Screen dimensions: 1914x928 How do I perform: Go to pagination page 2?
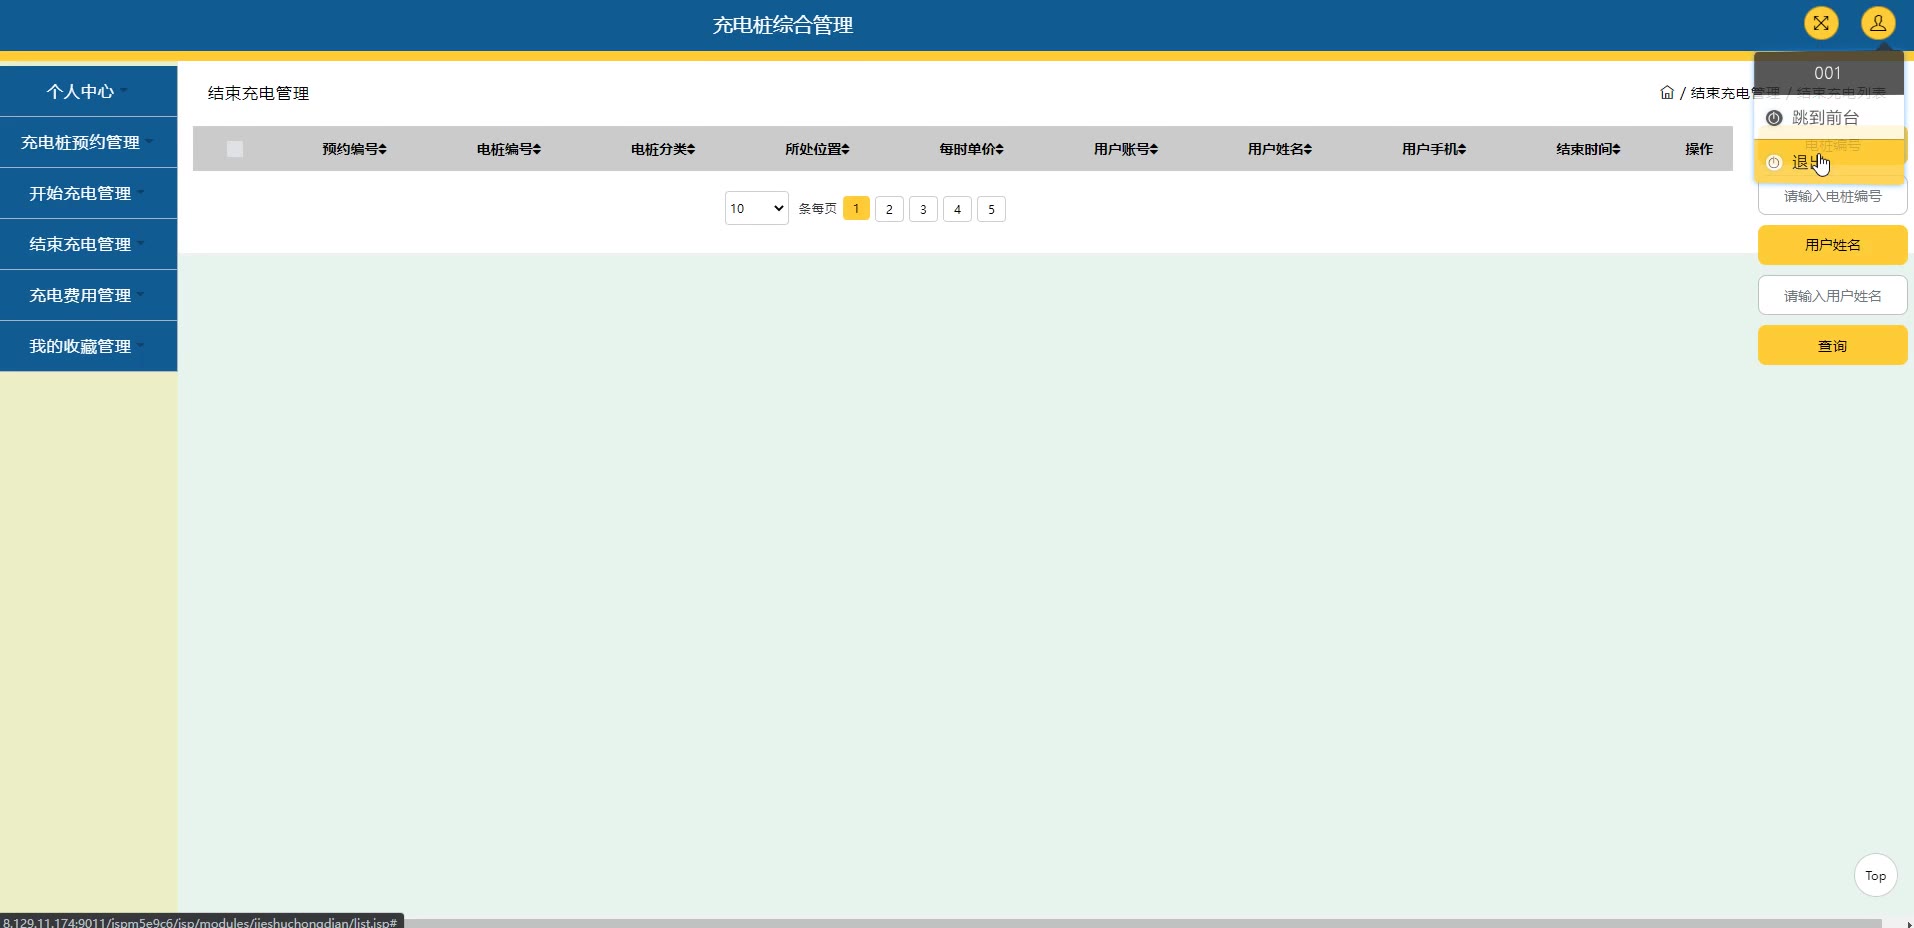[889, 209]
